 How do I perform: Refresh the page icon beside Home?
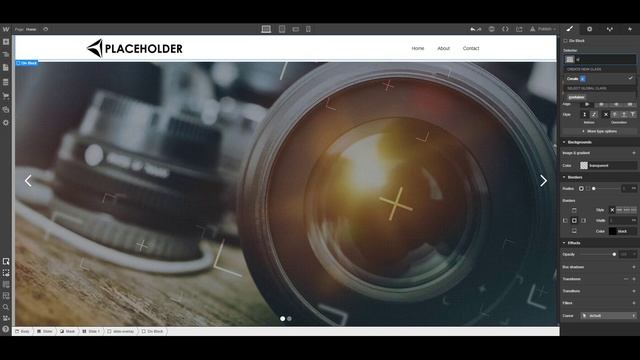coord(46,29)
